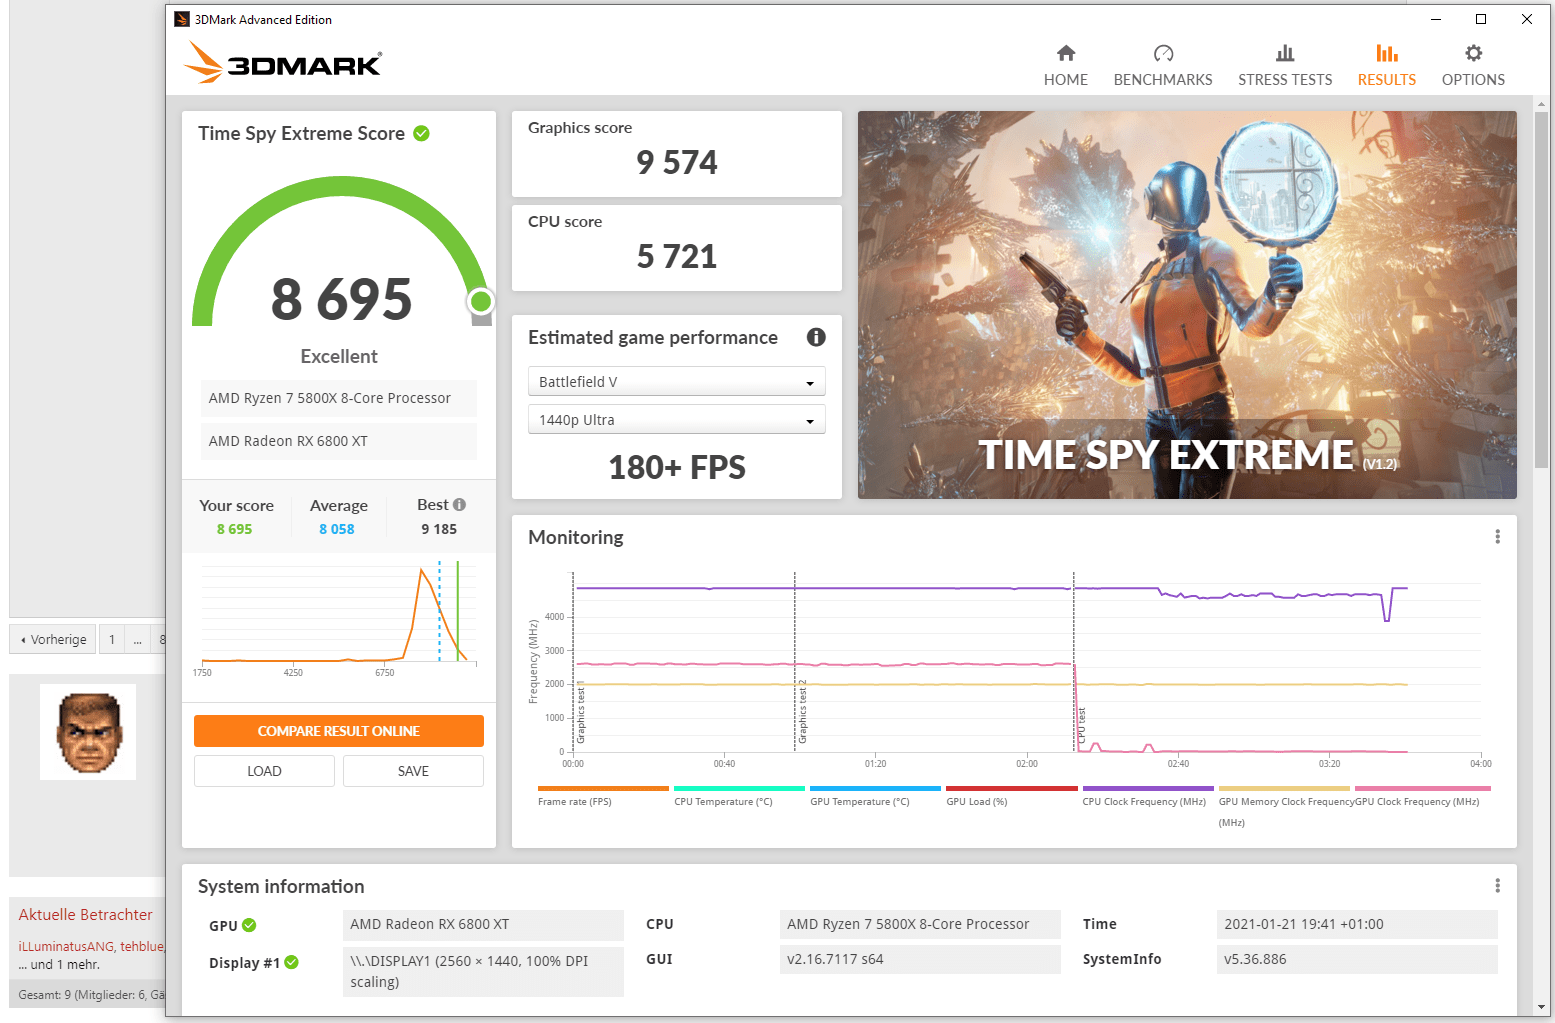The image size is (1555, 1023).
Task: Open the OPTIONS tab
Action: [x=1473, y=65]
